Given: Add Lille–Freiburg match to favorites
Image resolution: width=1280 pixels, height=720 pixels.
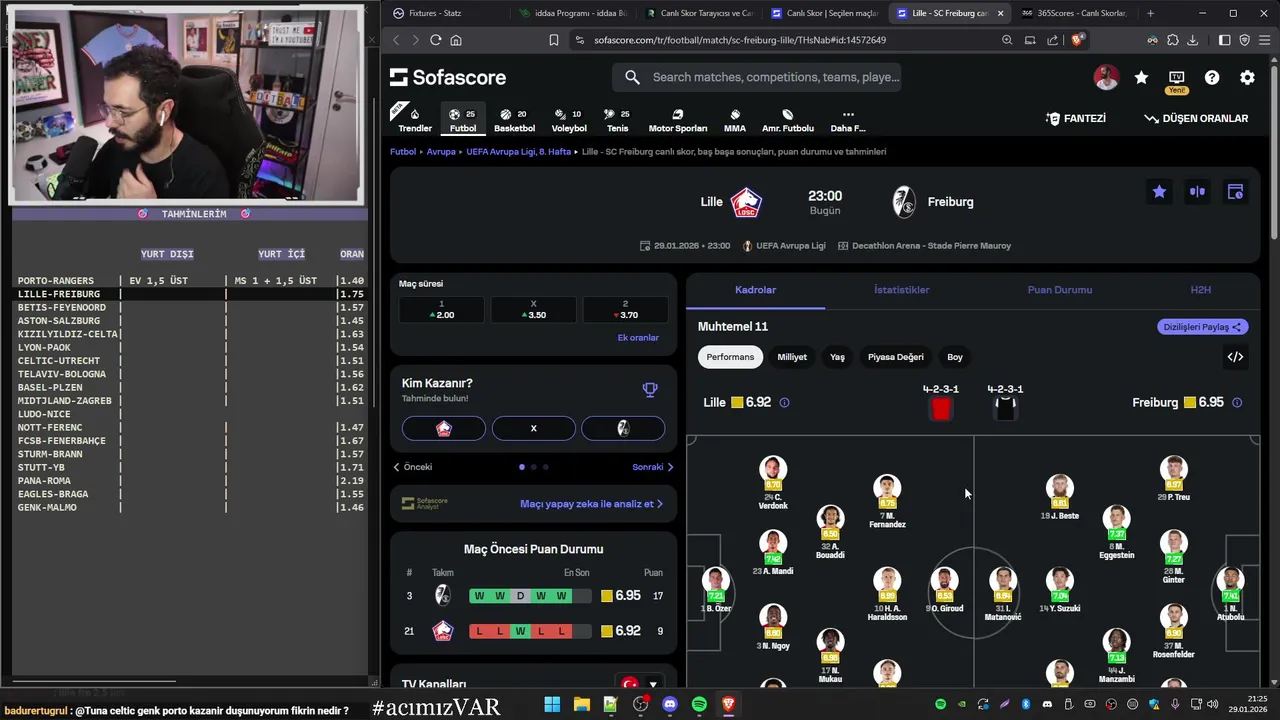Looking at the screenshot, I should point(1159,192).
